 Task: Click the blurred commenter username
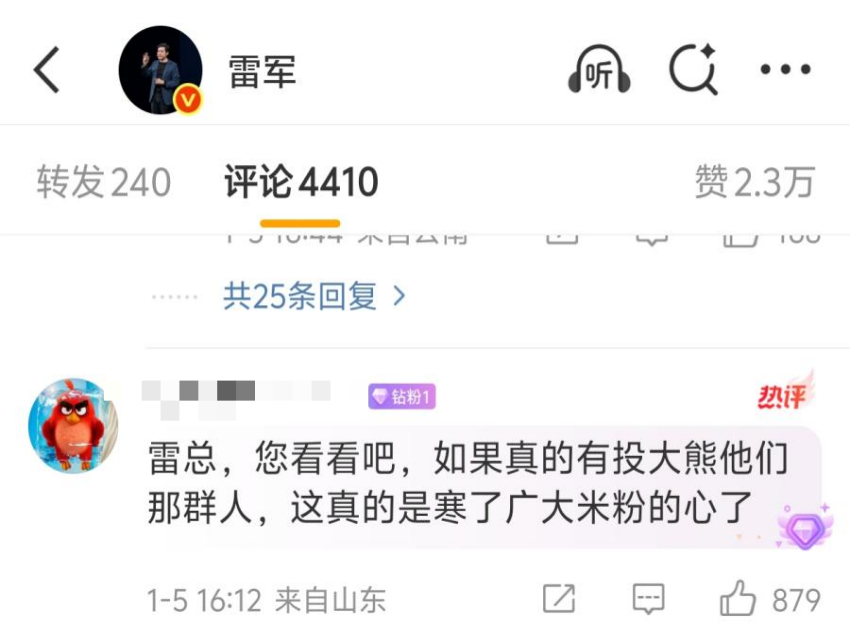[236, 399]
